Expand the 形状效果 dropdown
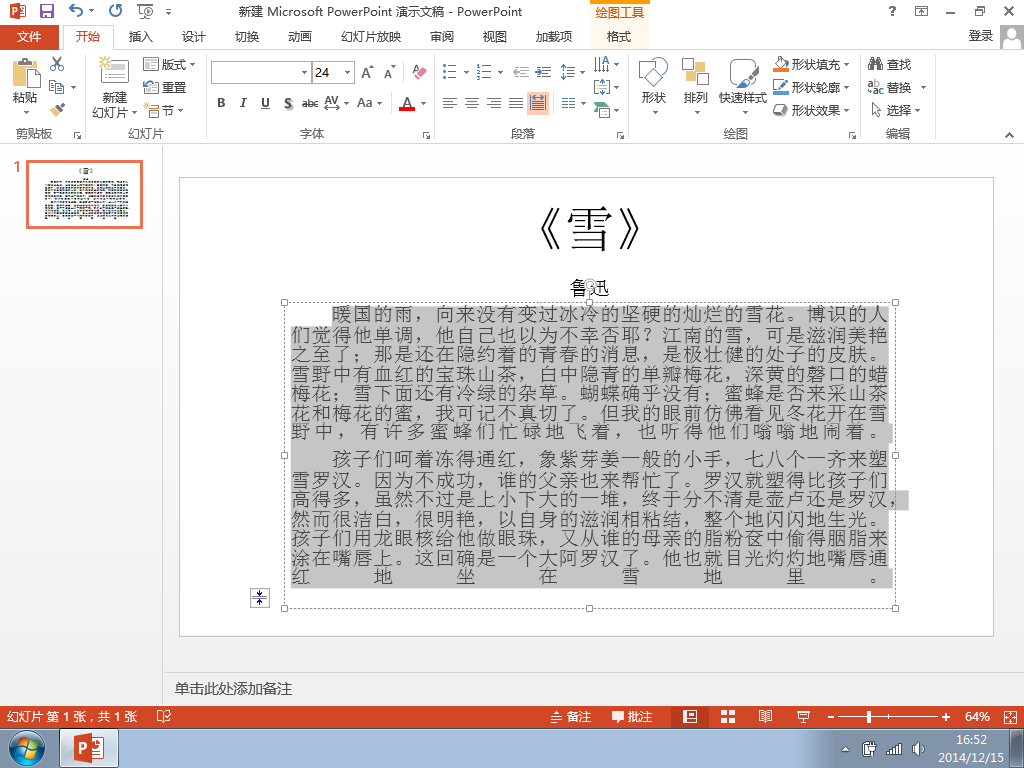The height and width of the screenshot is (768, 1024). point(811,110)
